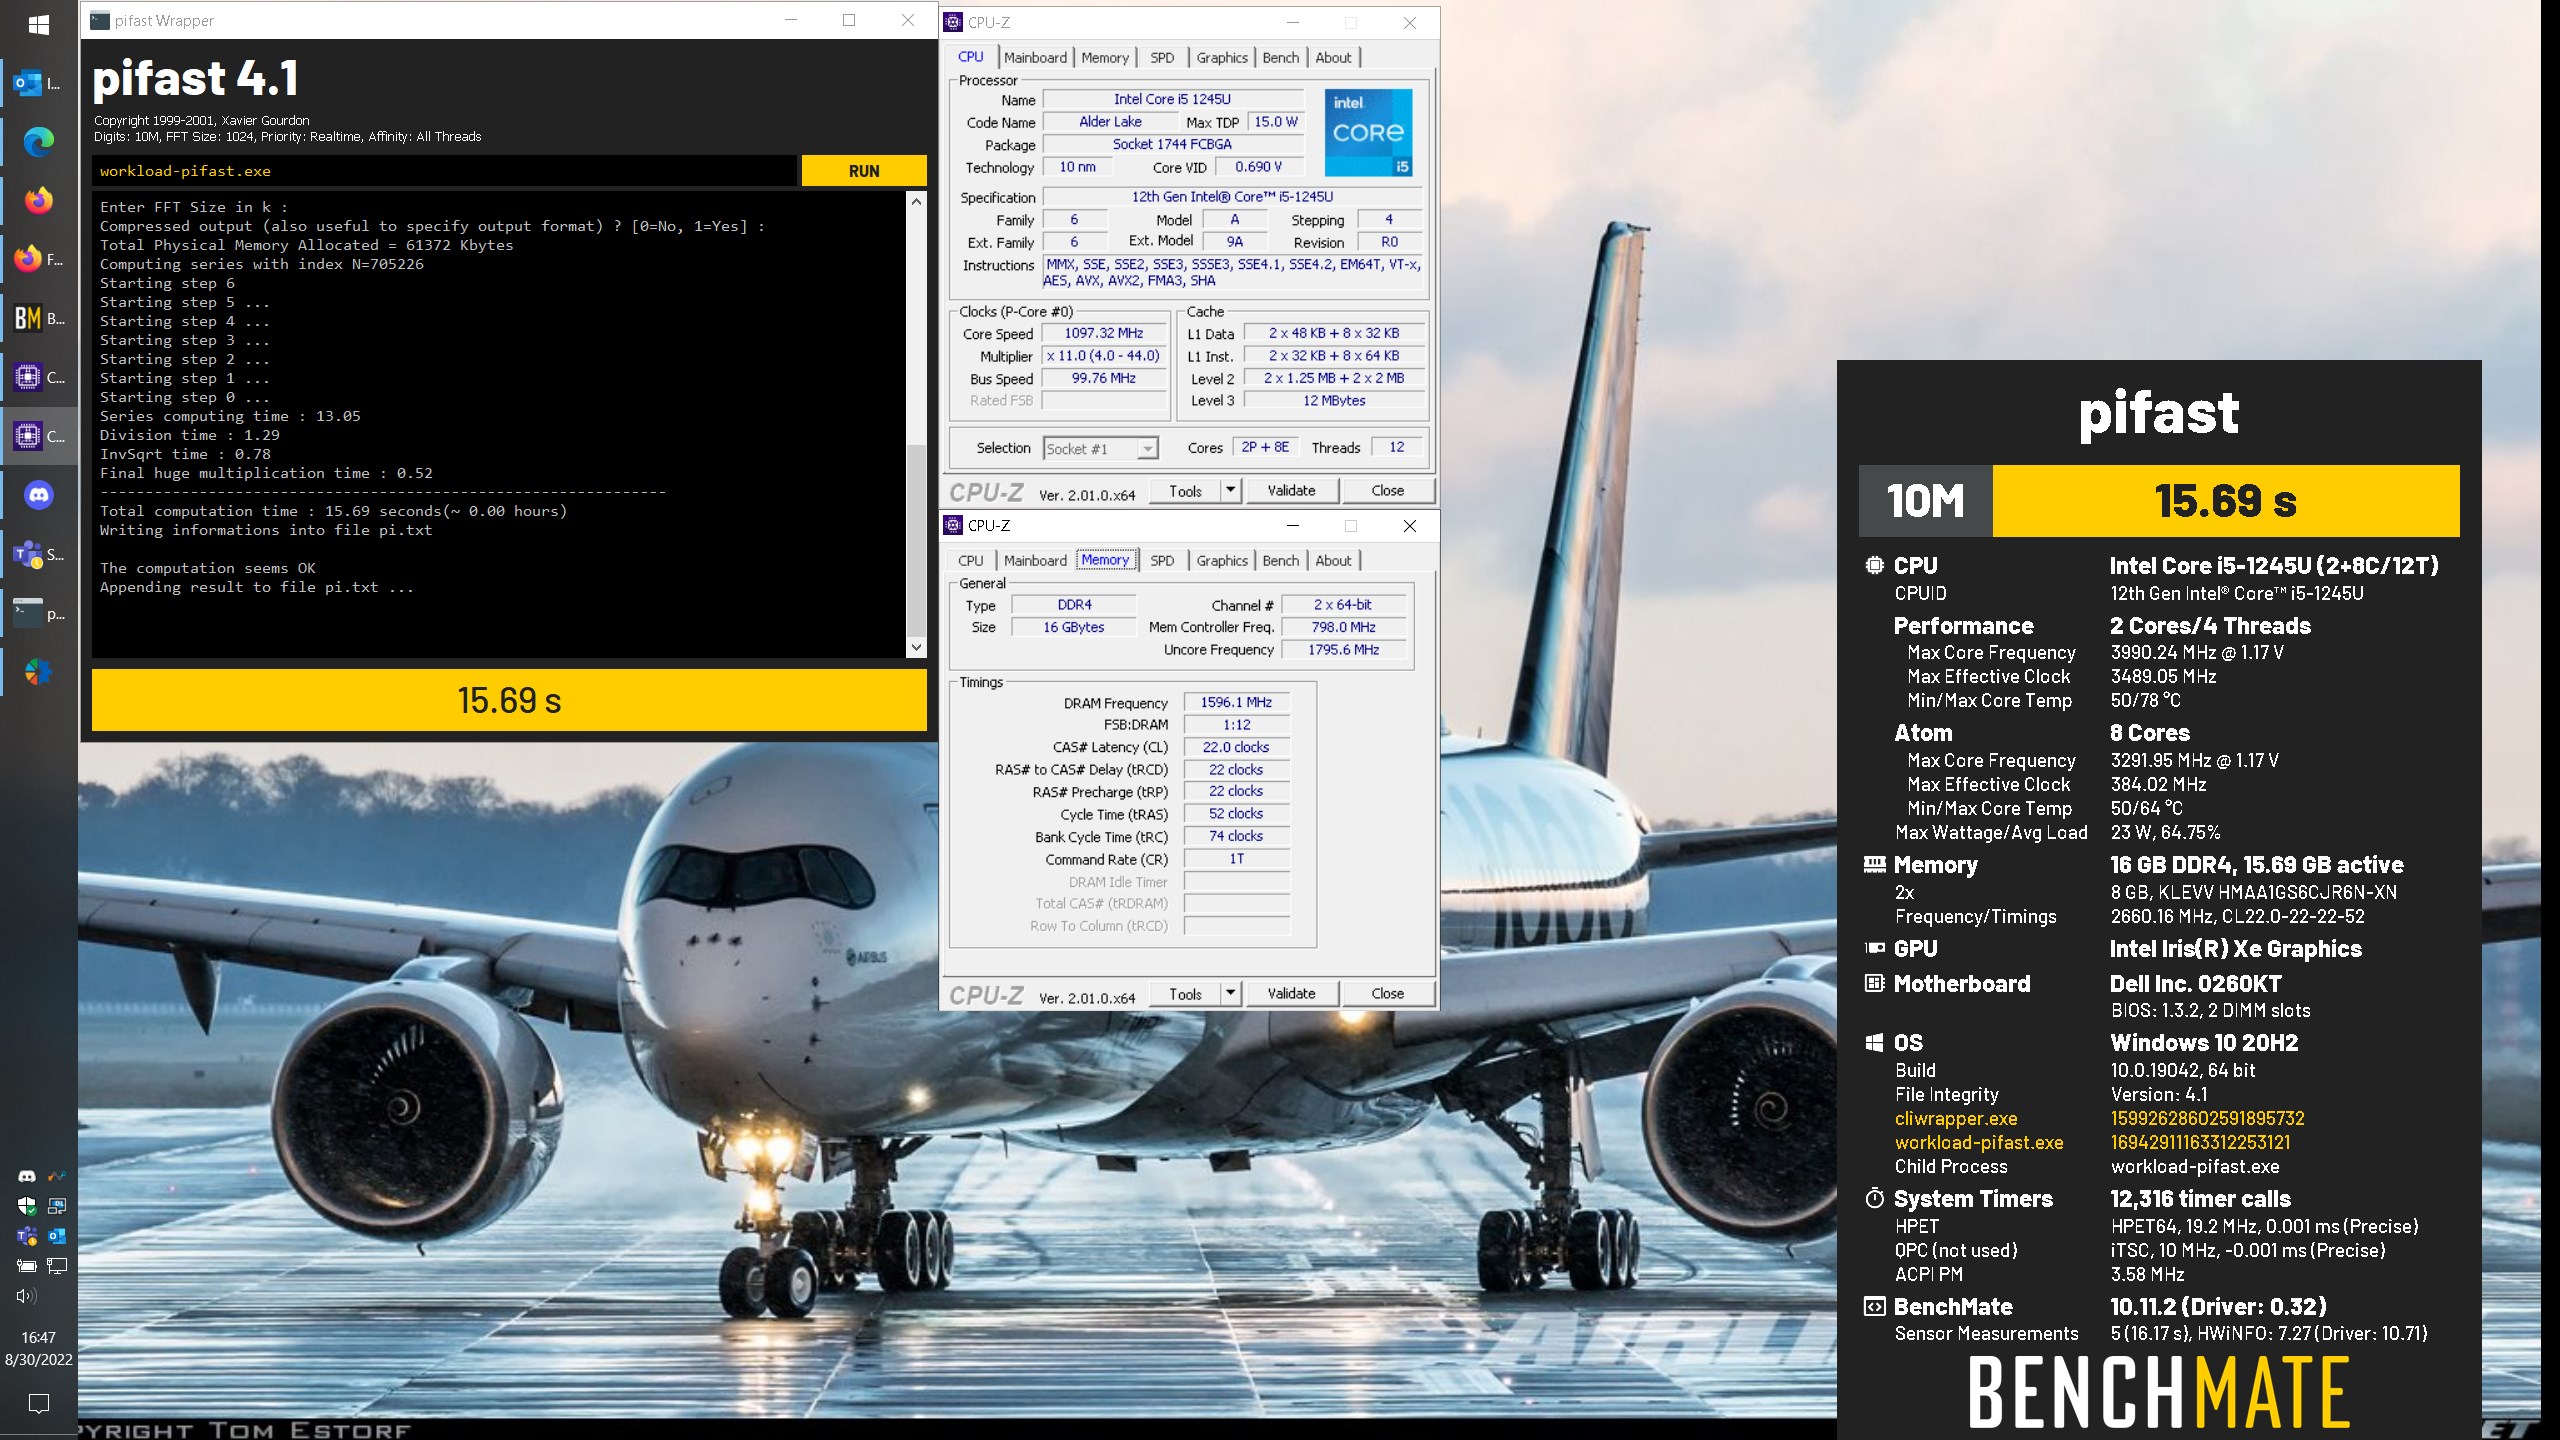2560x1440 pixels.
Task: Open Bench tab in top CPU-Z window
Action: [1281, 58]
